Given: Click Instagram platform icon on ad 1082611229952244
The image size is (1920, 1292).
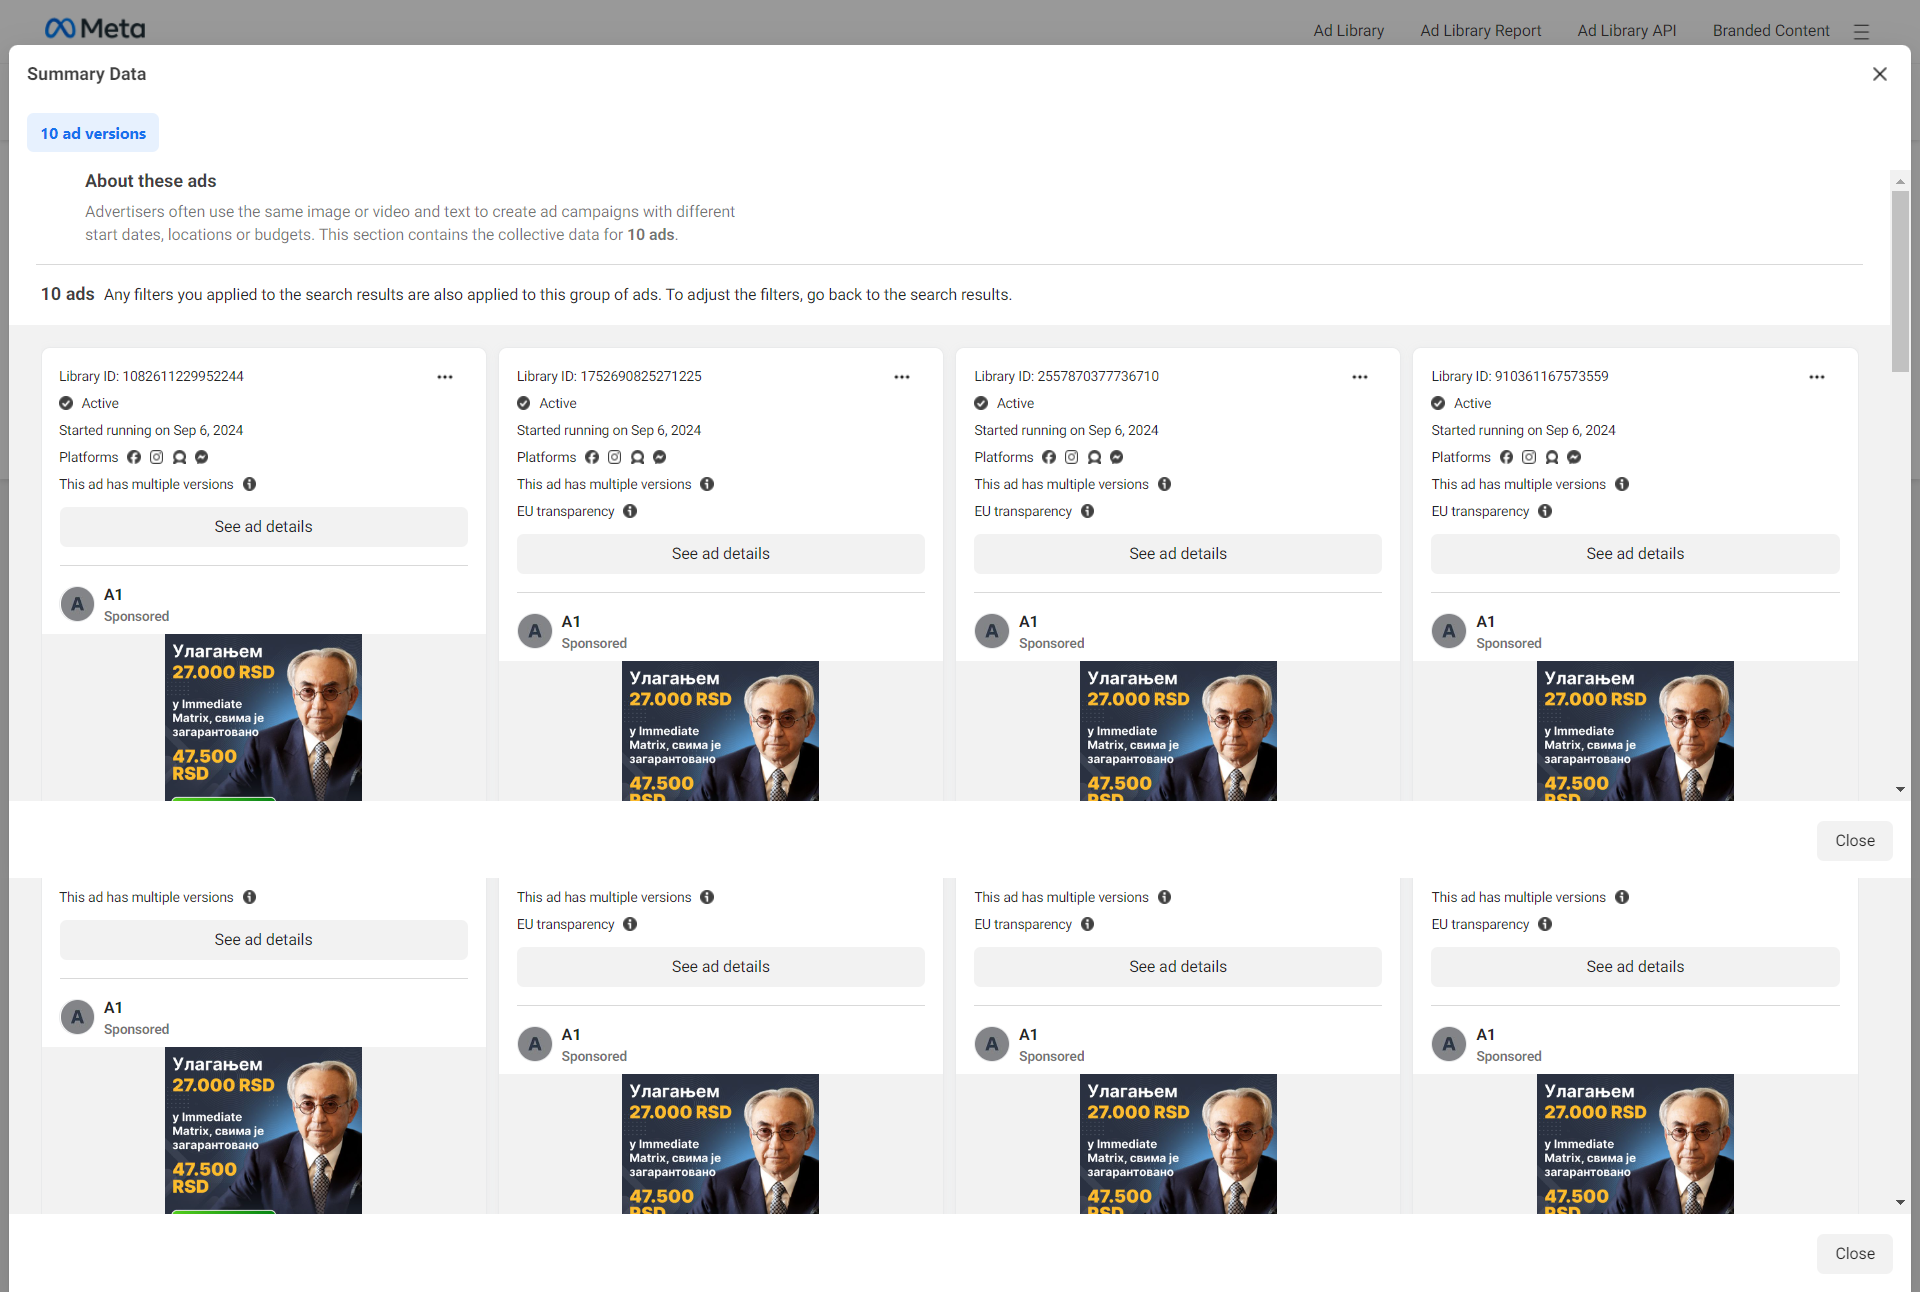Looking at the screenshot, I should pyautogui.click(x=157, y=457).
